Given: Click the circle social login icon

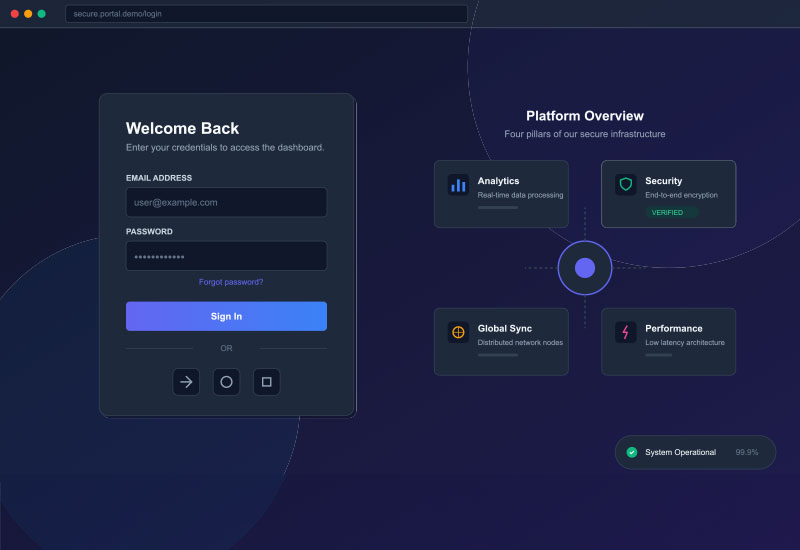Looking at the screenshot, I should (x=226, y=382).
